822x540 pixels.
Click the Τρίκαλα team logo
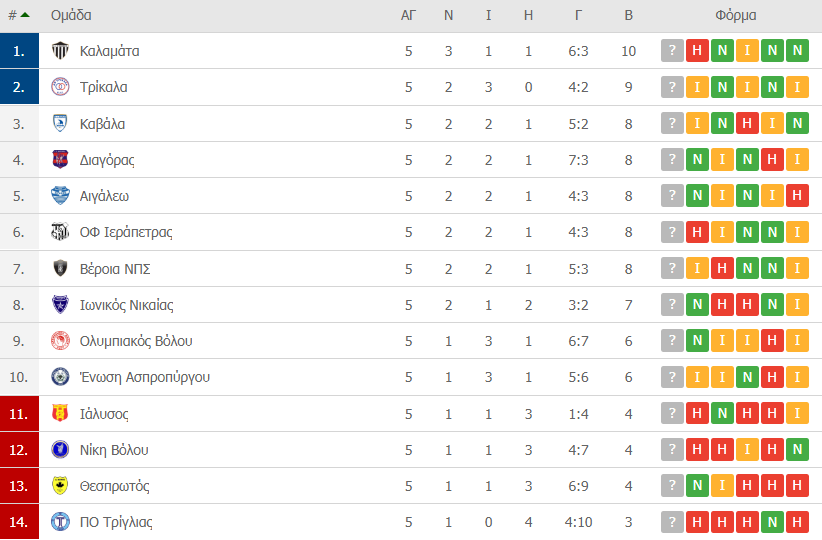[60, 87]
